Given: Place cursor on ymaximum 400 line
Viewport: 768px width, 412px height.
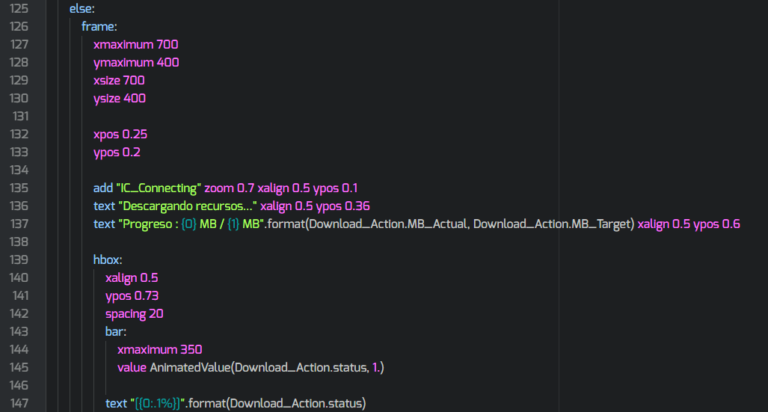Looking at the screenshot, I should [134, 63].
